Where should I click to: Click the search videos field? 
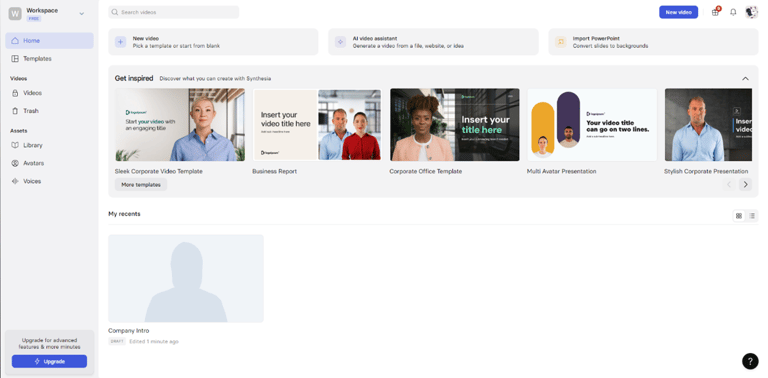pyautogui.click(x=173, y=12)
